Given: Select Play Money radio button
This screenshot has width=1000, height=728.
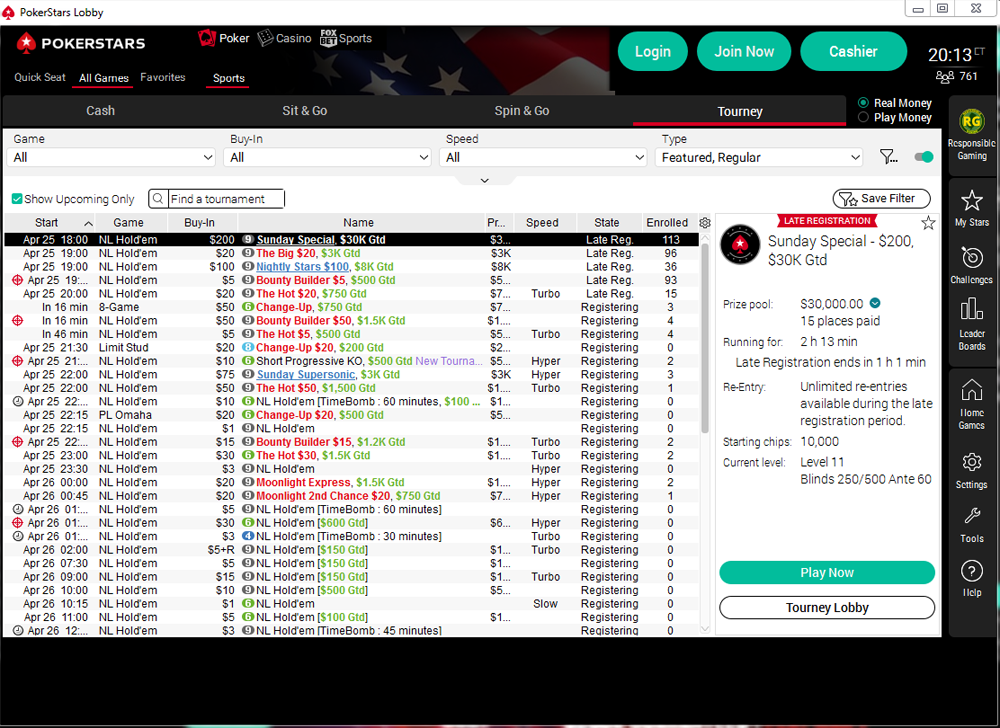Looking at the screenshot, I should [x=863, y=117].
